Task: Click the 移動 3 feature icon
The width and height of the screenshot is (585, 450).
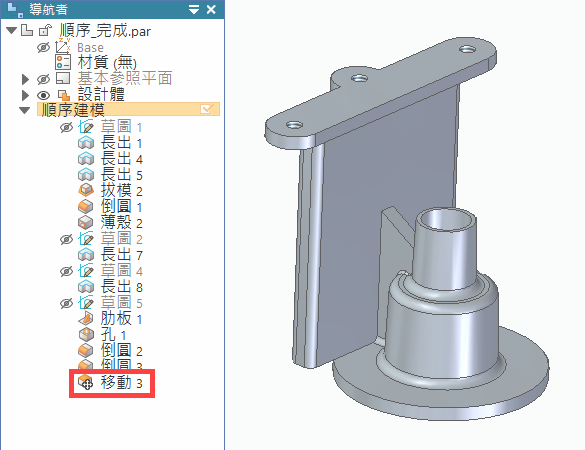Action: click(85, 382)
